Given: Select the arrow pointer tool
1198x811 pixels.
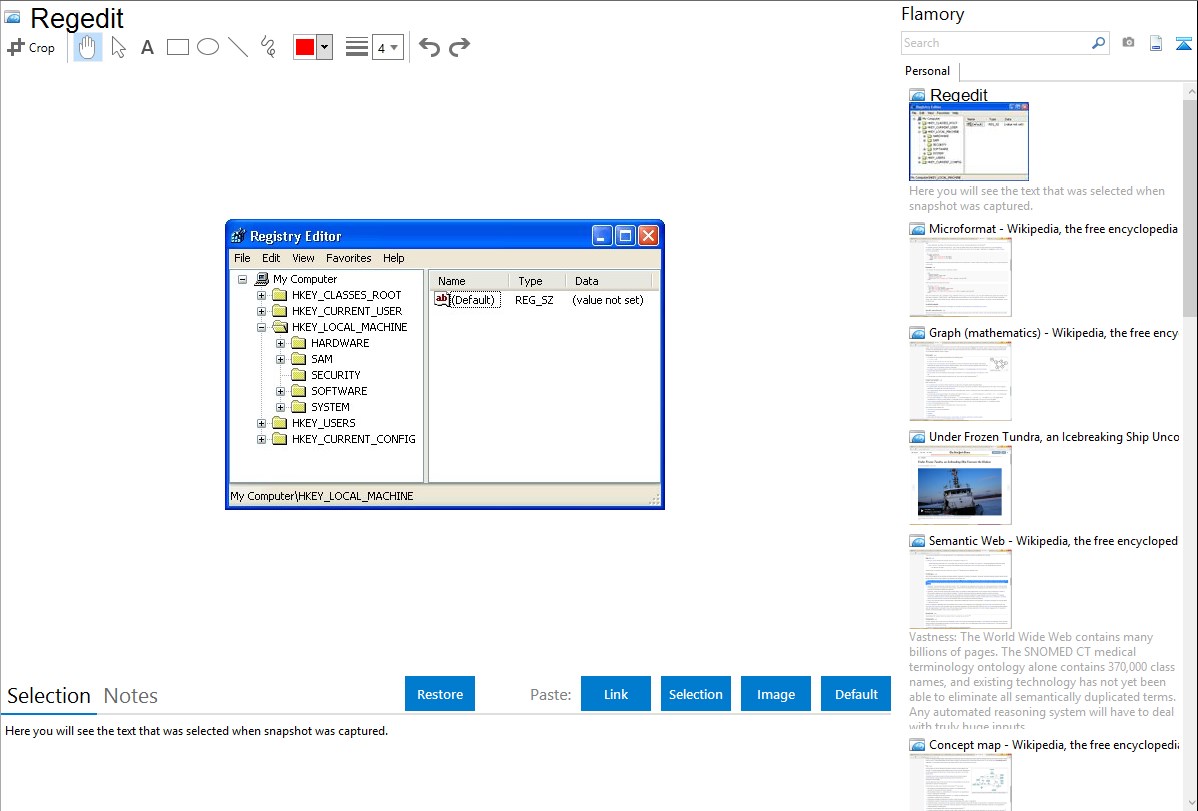Looking at the screenshot, I should coord(118,47).
